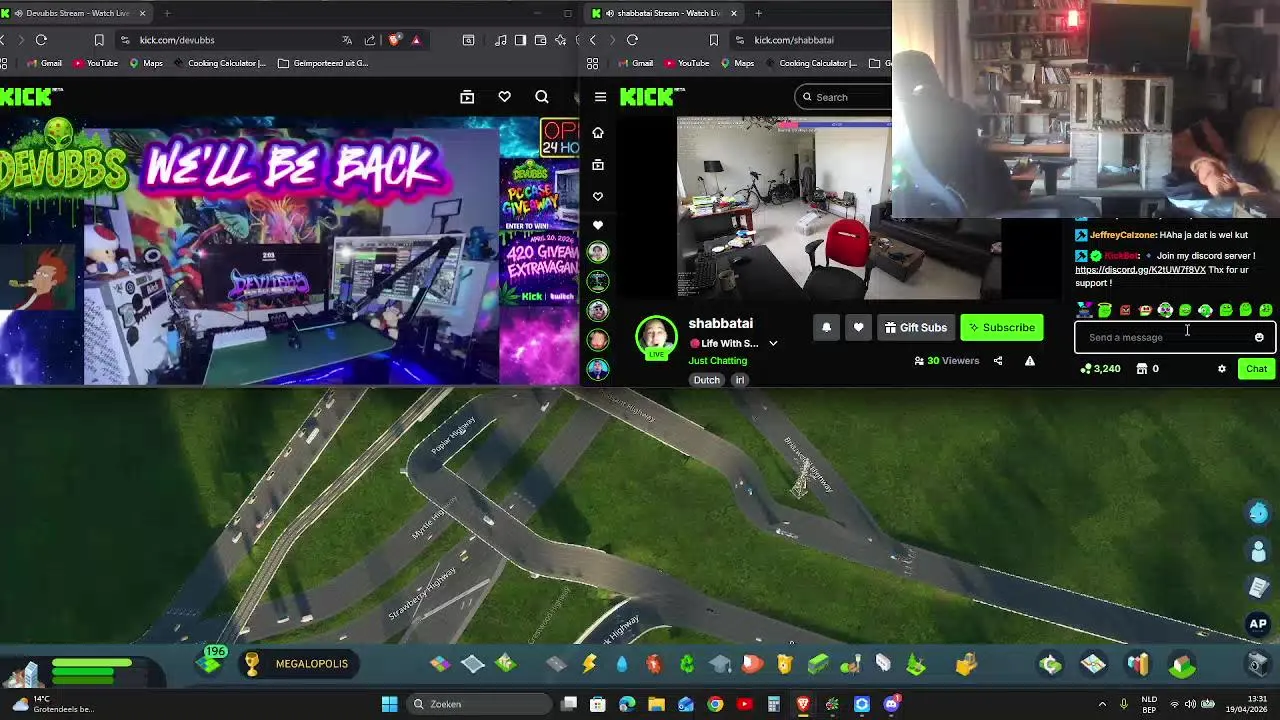Open Browse icon in Devubbs Kick header
1280x720 pixels.
467,97
